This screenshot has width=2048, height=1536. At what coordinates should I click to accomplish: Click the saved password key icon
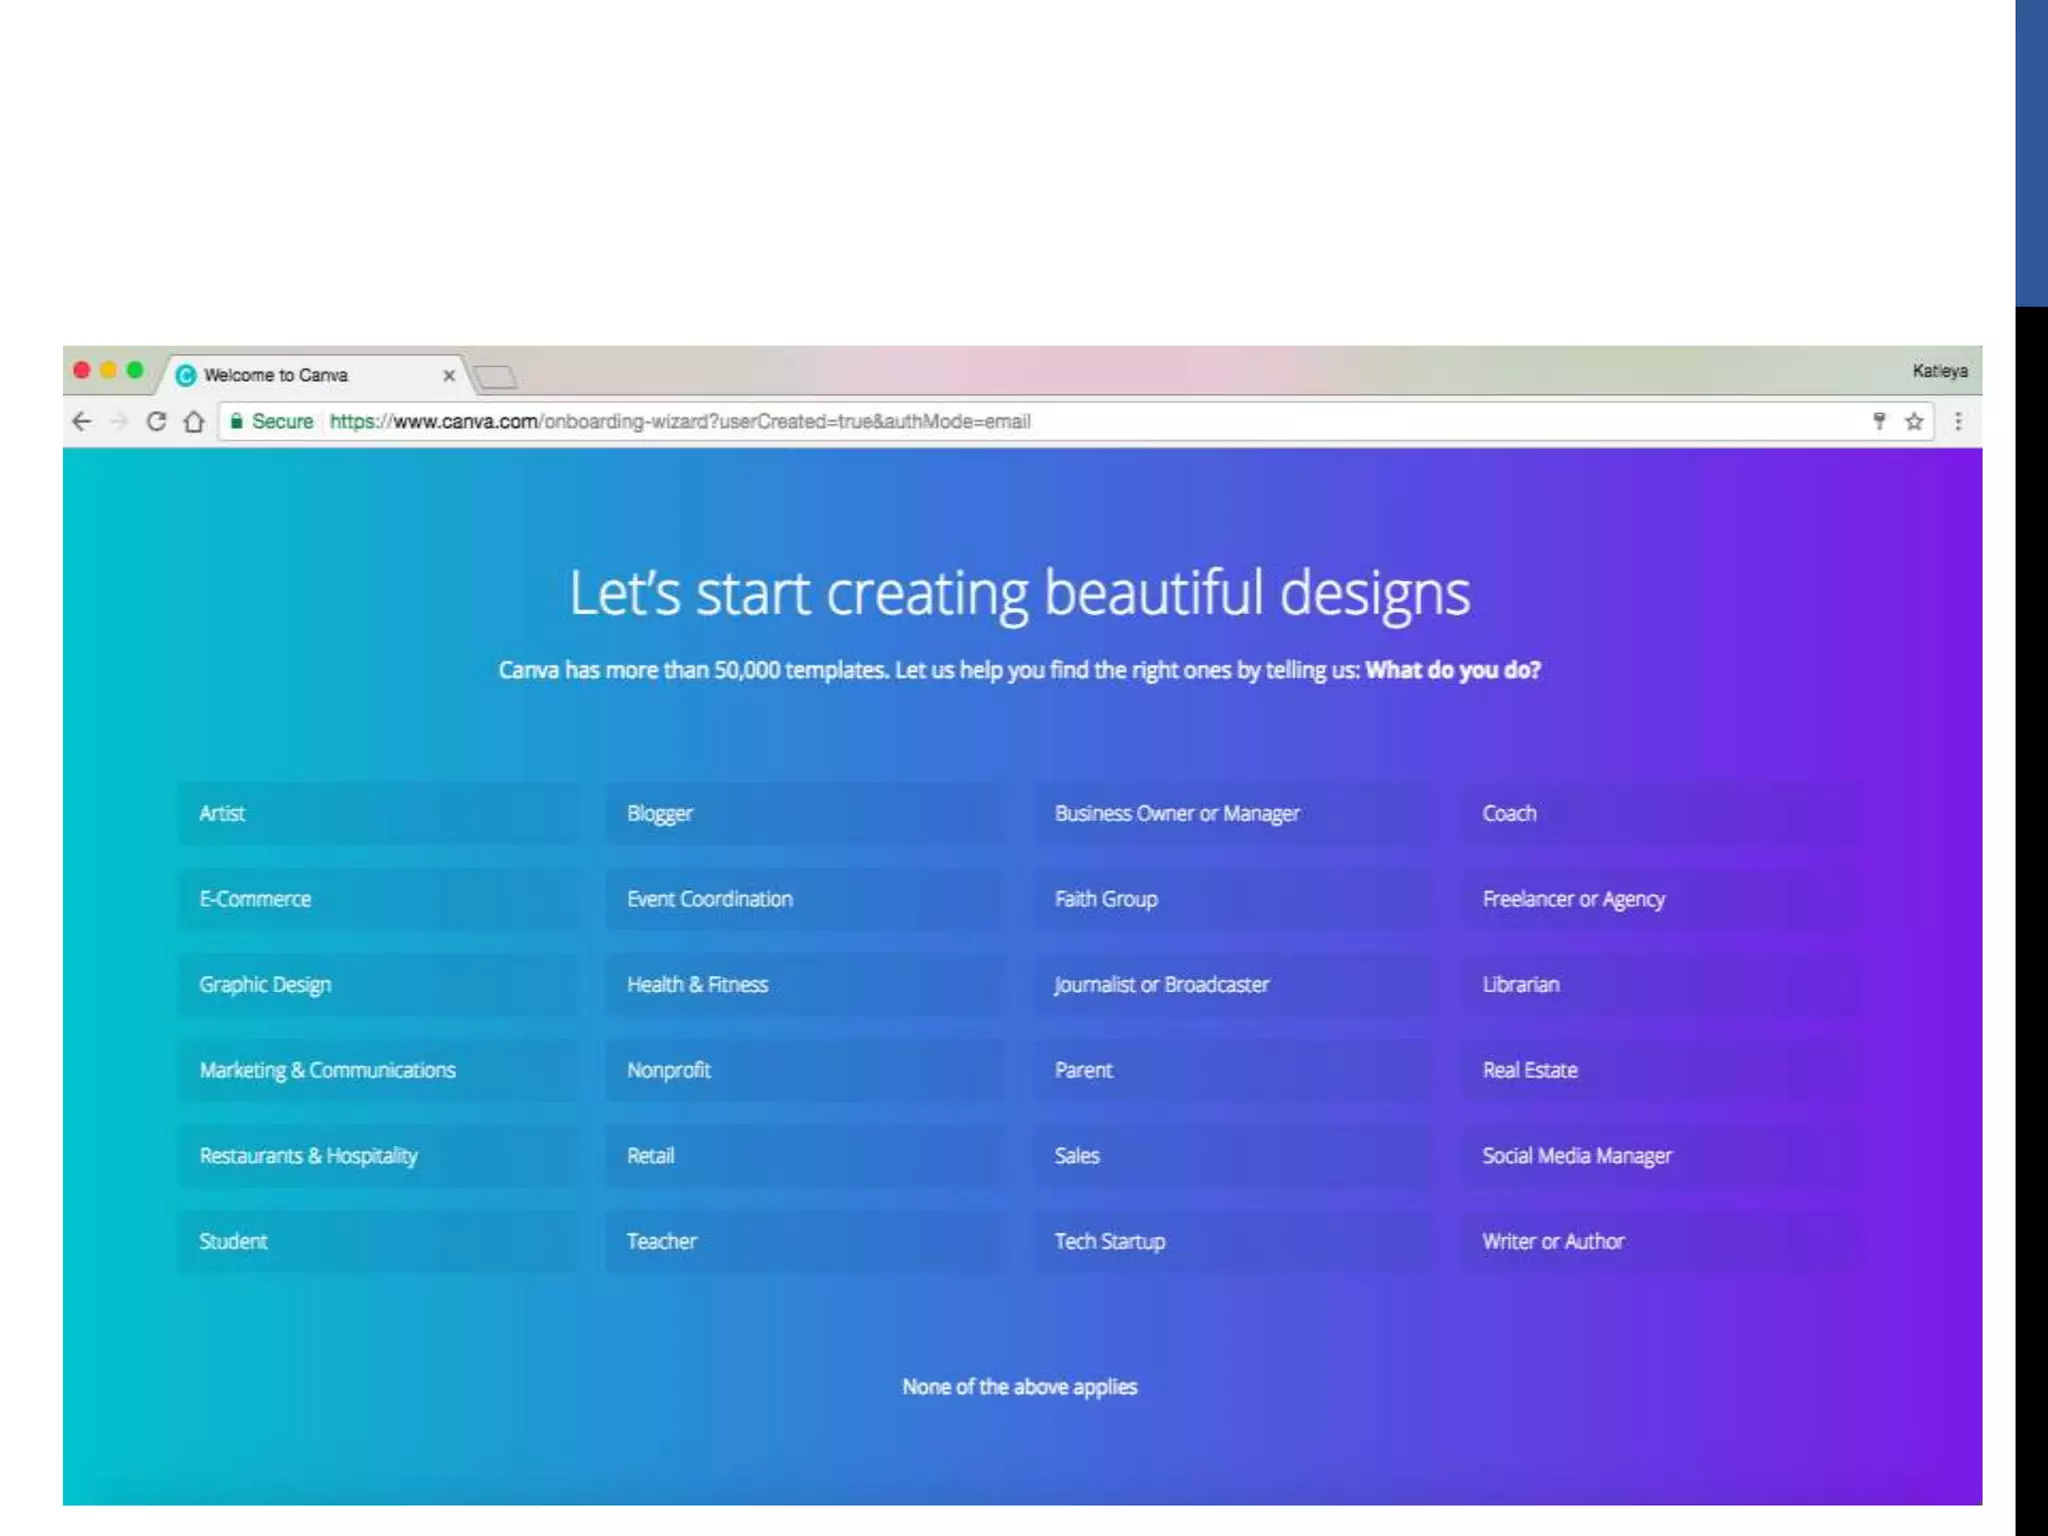tap(1878, 421)
